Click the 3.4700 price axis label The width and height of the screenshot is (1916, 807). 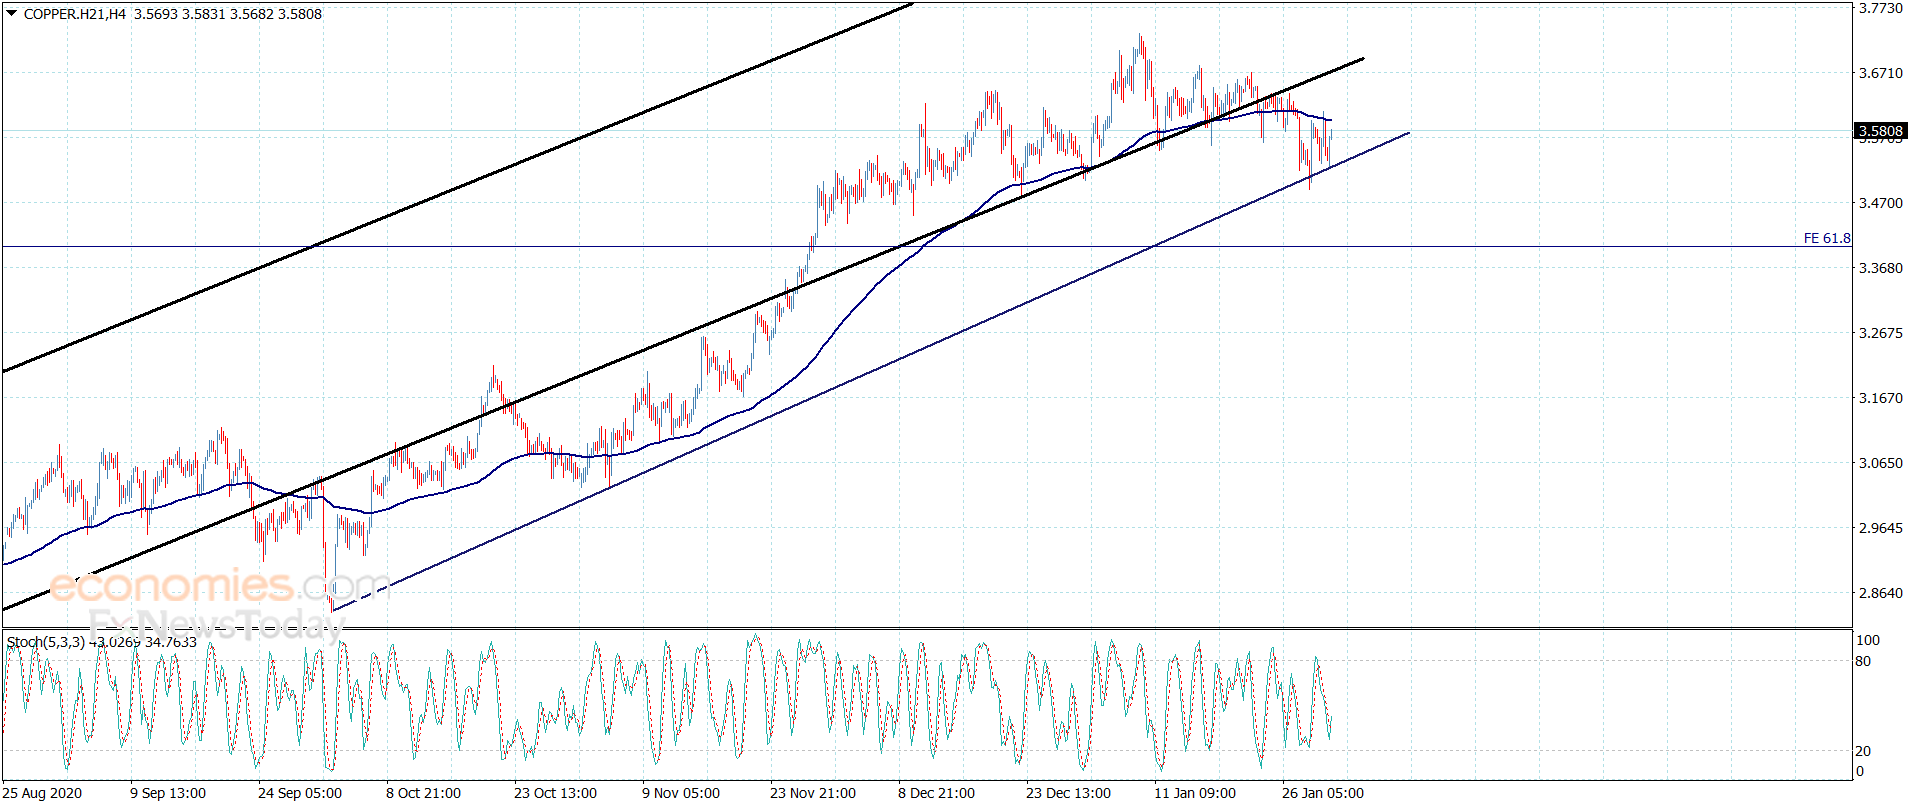(x=1881, y=203)
